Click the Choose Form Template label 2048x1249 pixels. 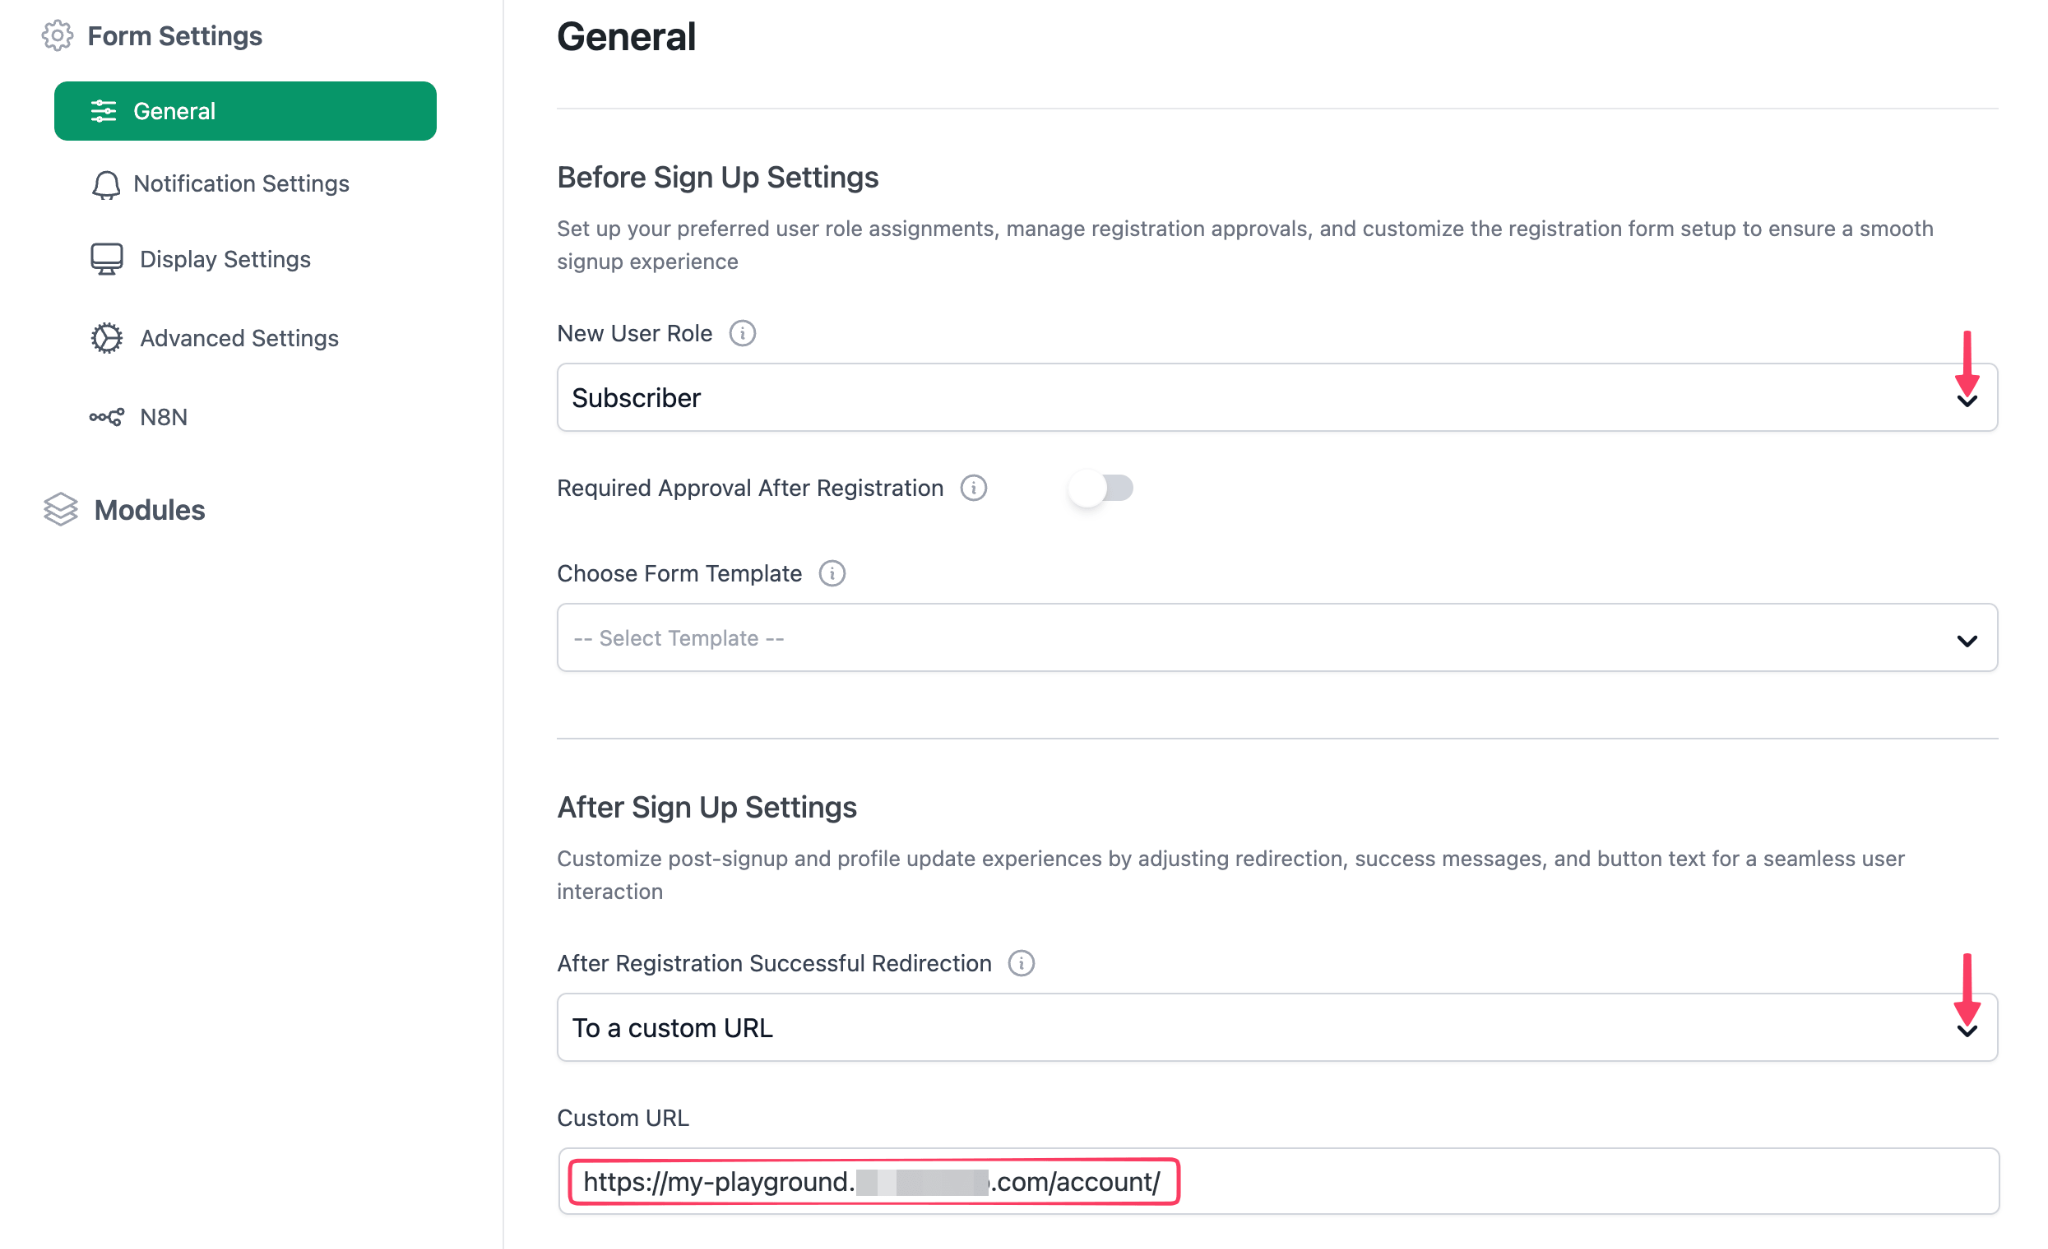click(x=679, y=573)
